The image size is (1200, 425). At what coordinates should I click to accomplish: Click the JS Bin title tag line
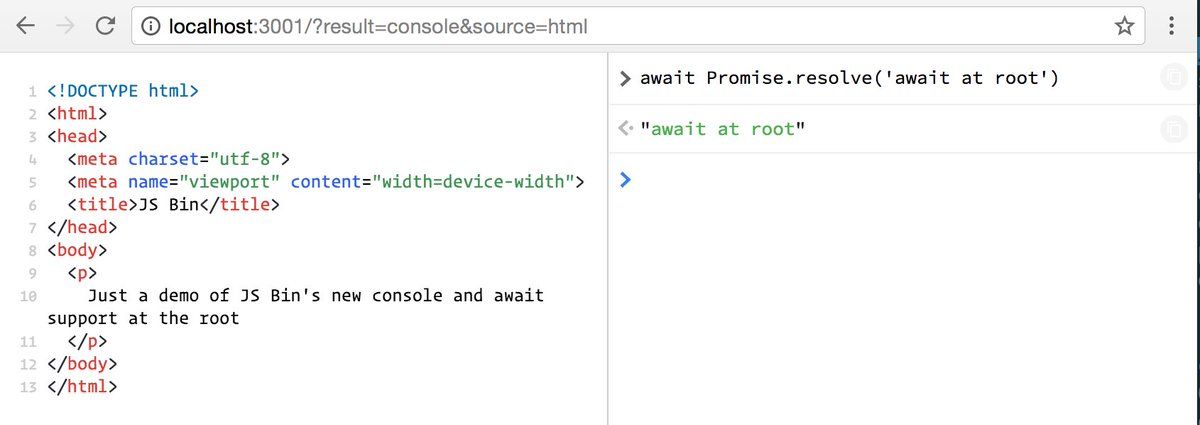[174, 205]
